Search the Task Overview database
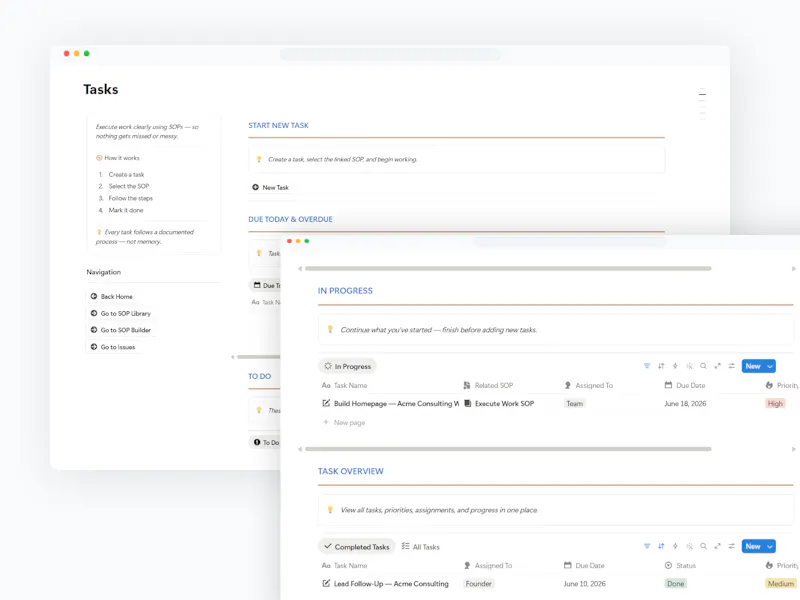 (703, 546)
